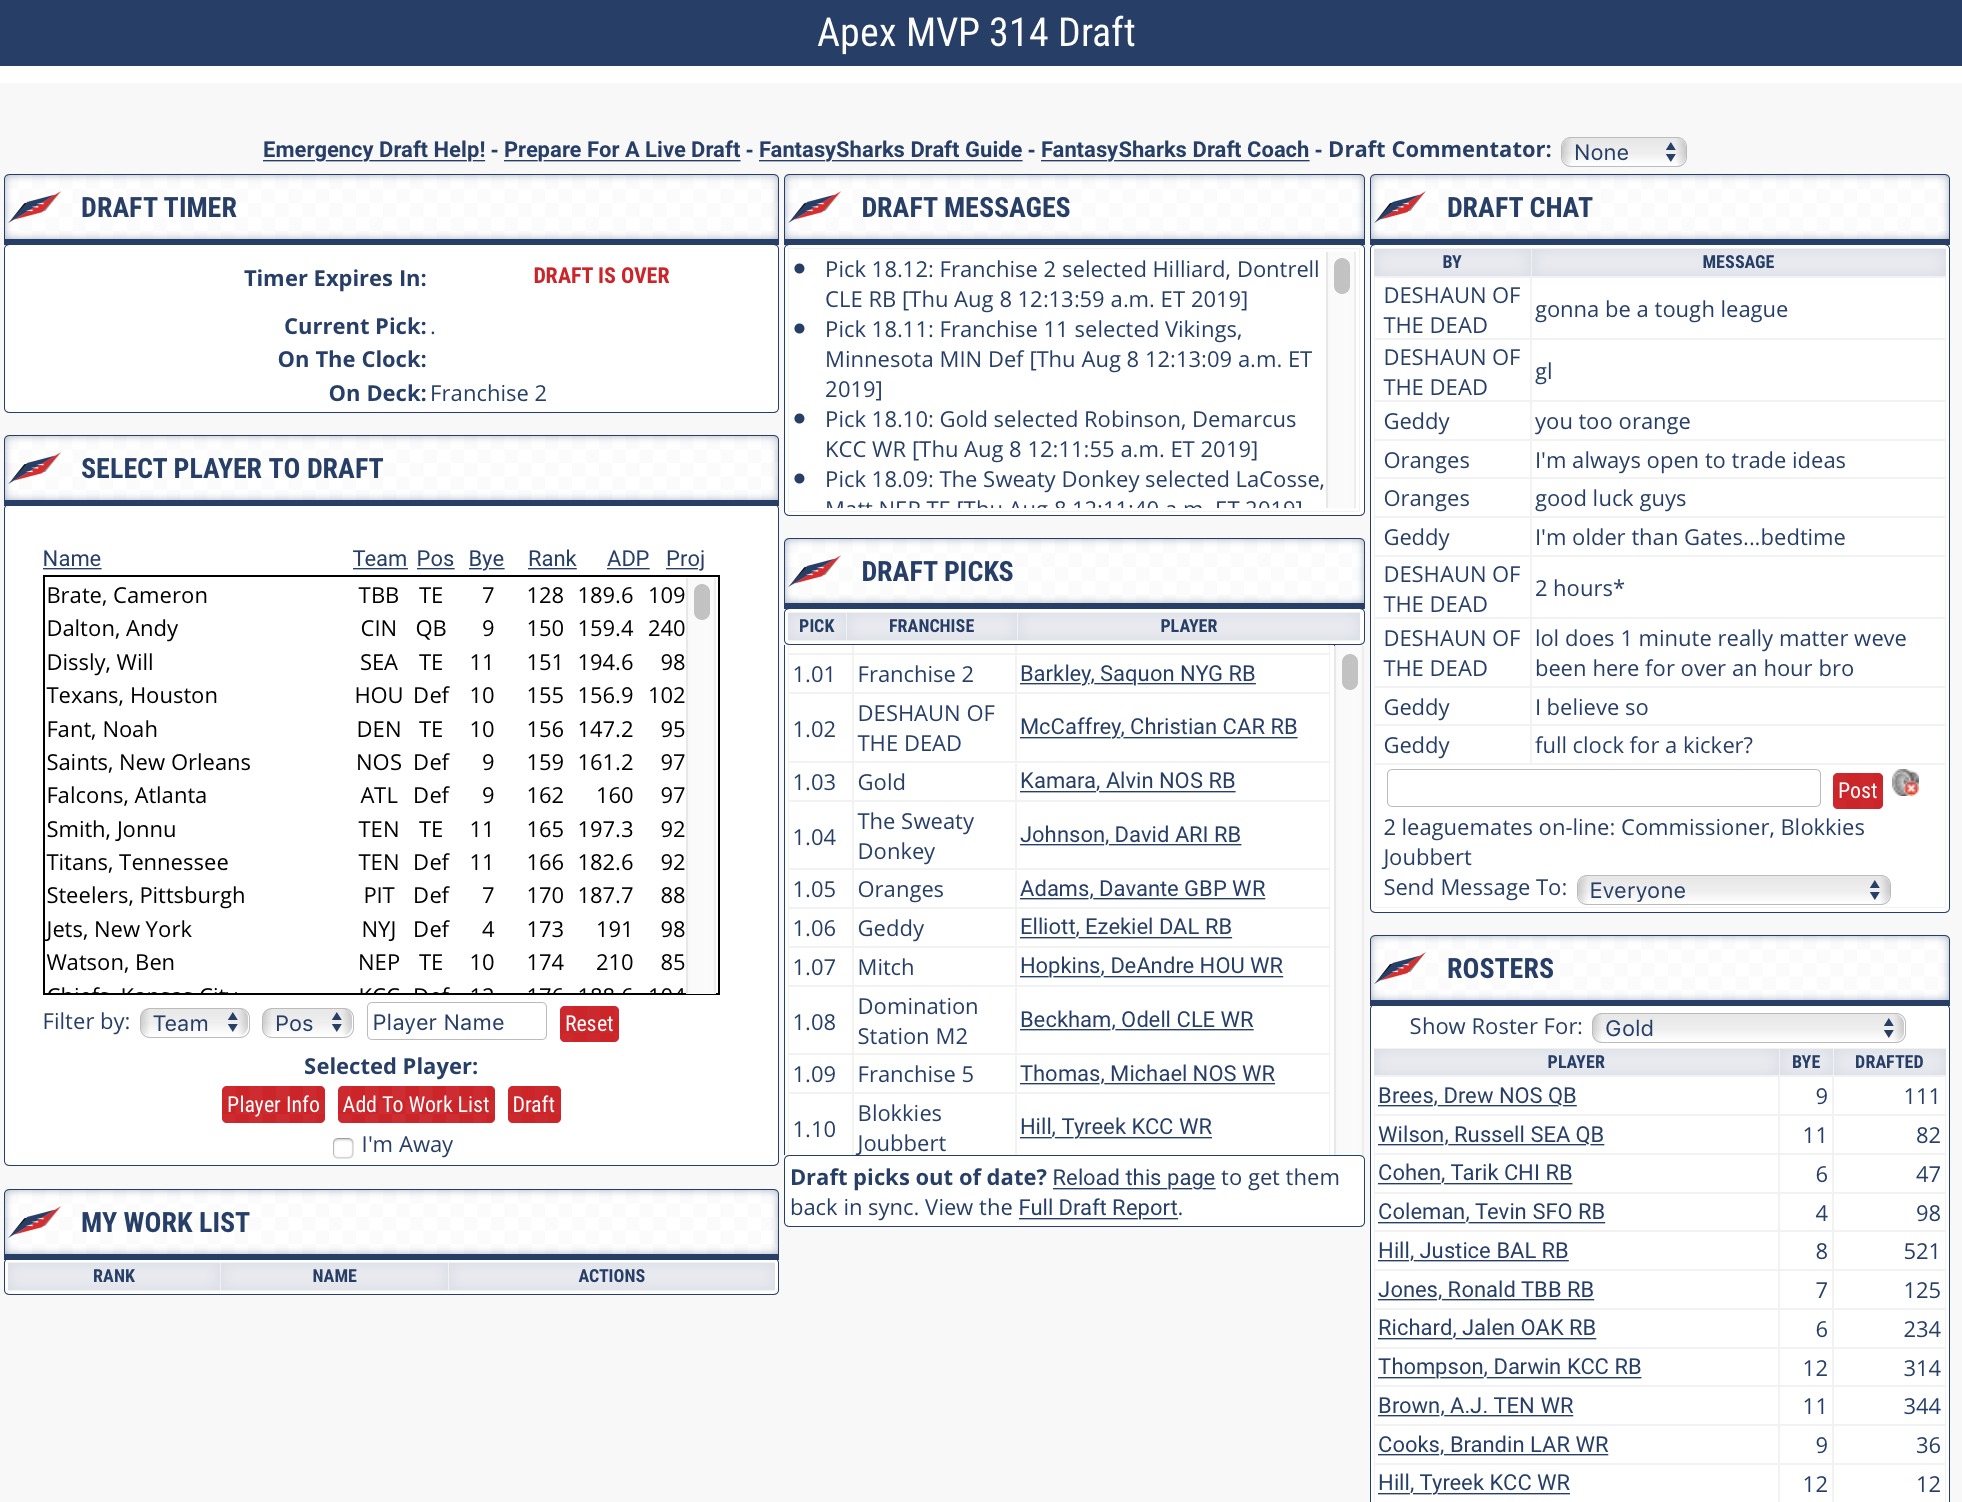This screenshot has width=1962, height=1502.
Task: Select Texans, Houston in player list
Action: [x=366, y=695]
